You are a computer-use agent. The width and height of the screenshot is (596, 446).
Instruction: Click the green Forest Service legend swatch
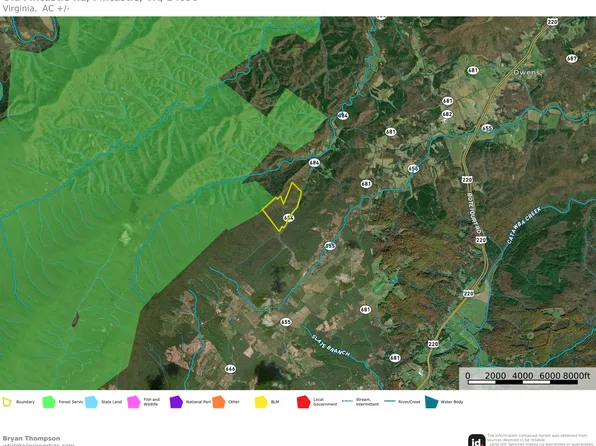click(49, 402)
